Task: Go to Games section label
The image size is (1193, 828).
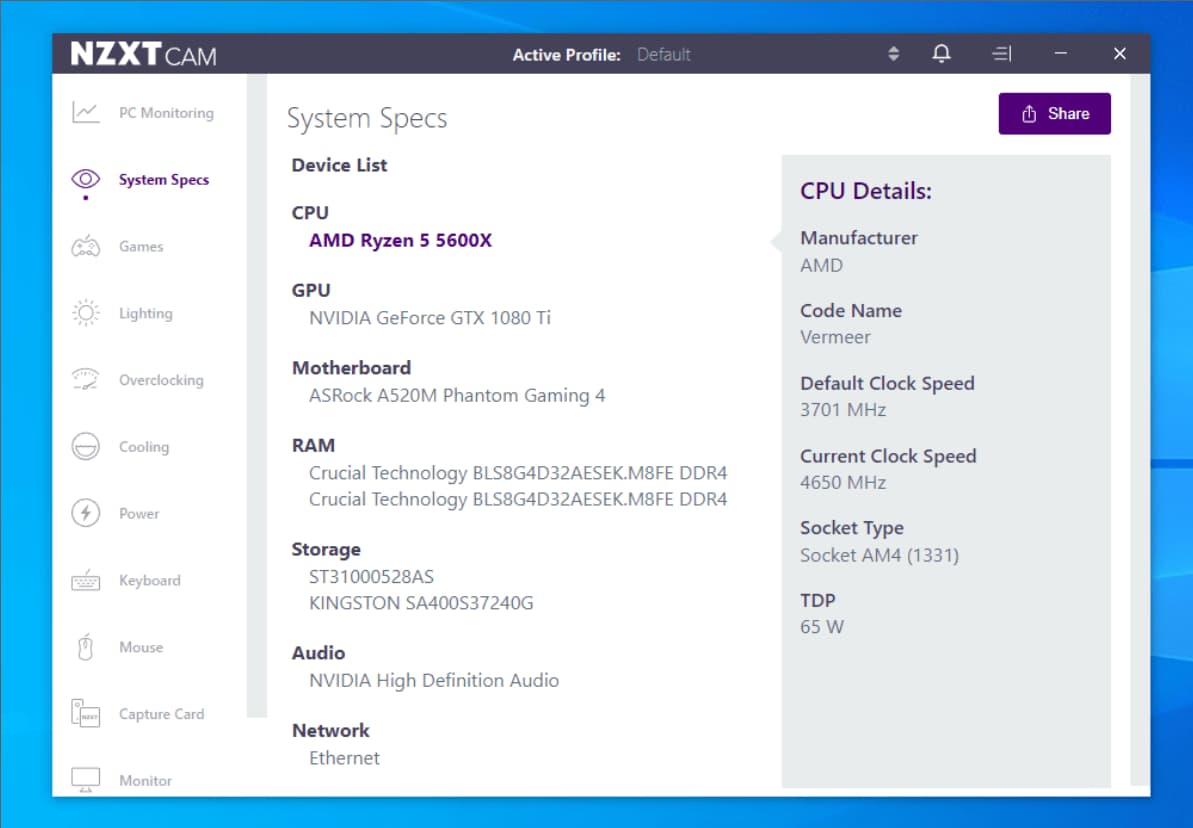Action: tap(141, 247)
